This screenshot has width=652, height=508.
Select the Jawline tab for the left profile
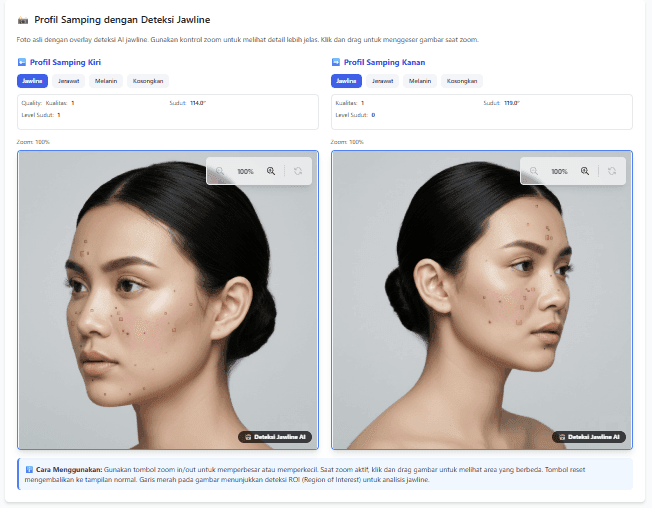pyautogui.click(x=33, y=81)
